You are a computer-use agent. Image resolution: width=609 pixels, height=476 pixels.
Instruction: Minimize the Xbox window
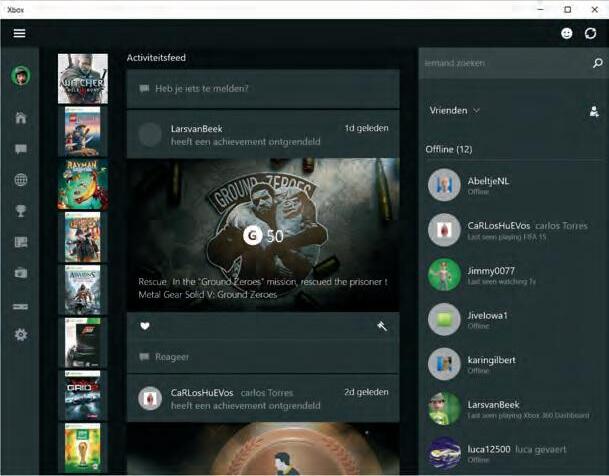[540, 9]
